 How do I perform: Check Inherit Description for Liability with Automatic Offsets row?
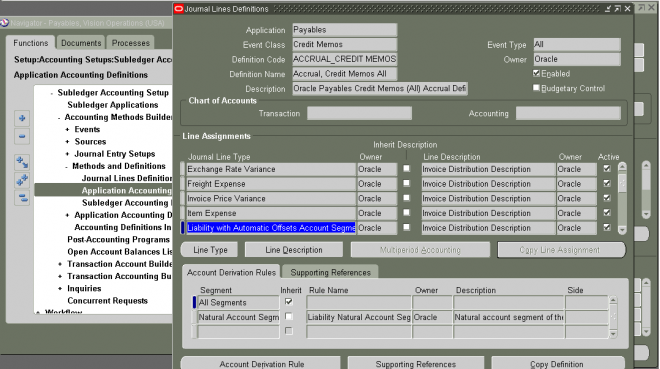[x=407, y=227]
